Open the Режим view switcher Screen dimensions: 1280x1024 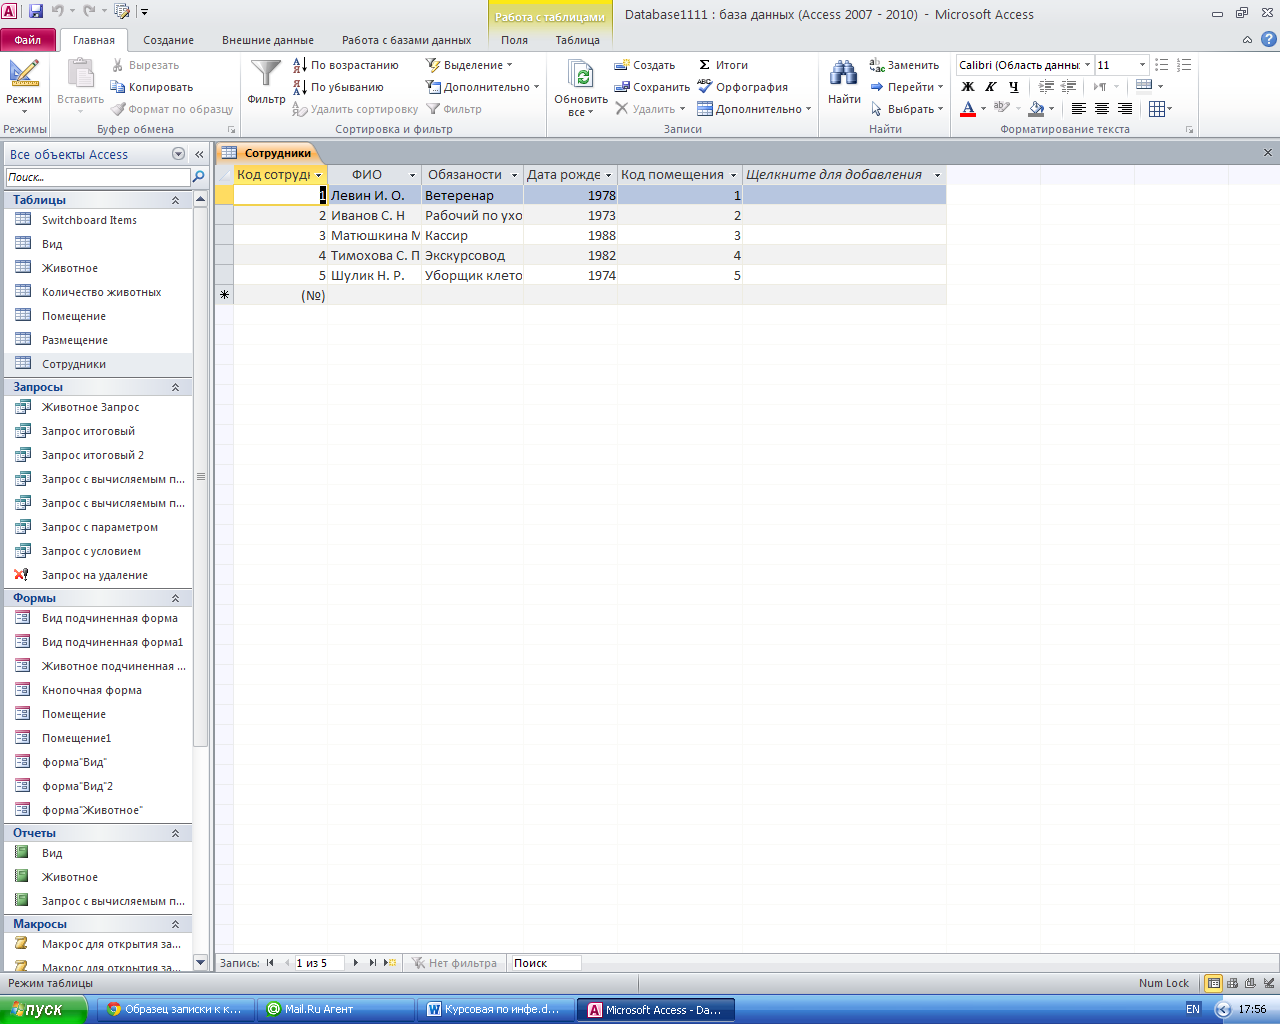point(24,84)
